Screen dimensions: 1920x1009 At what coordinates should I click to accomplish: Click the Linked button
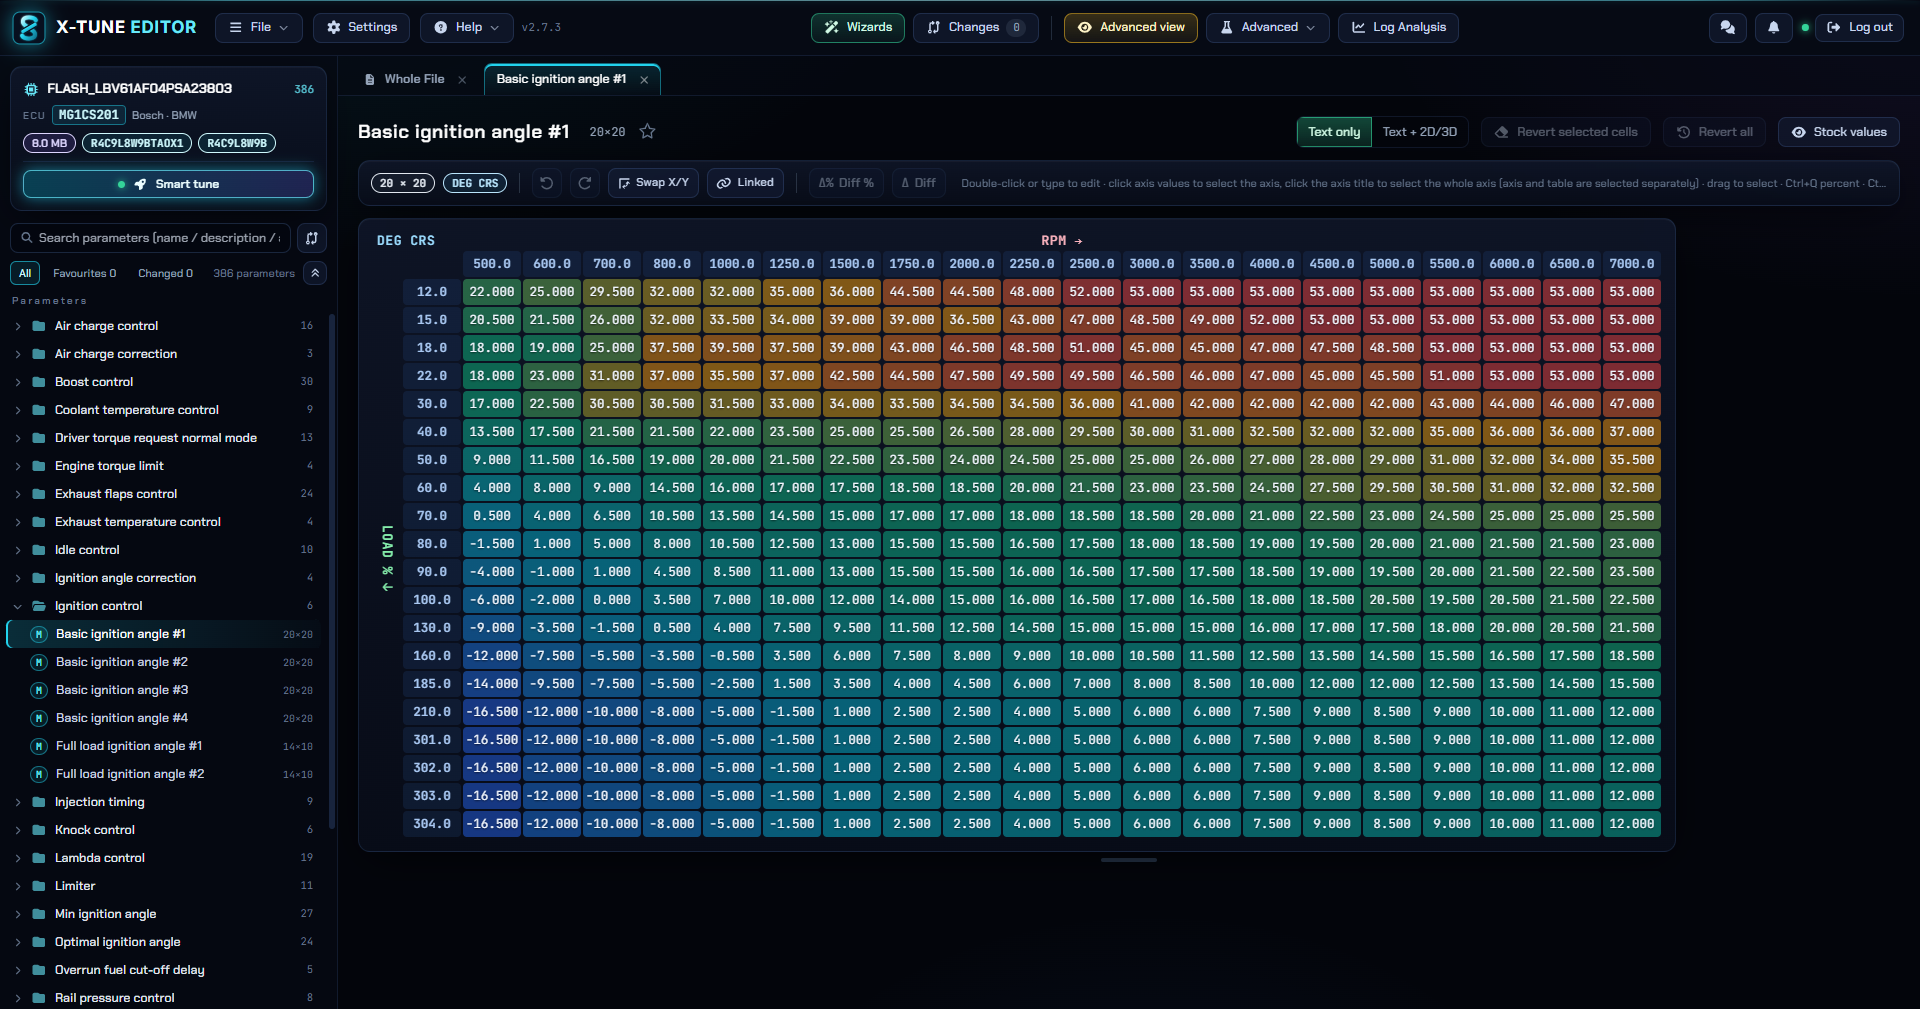pyautogui.click(x=746, y=183)
